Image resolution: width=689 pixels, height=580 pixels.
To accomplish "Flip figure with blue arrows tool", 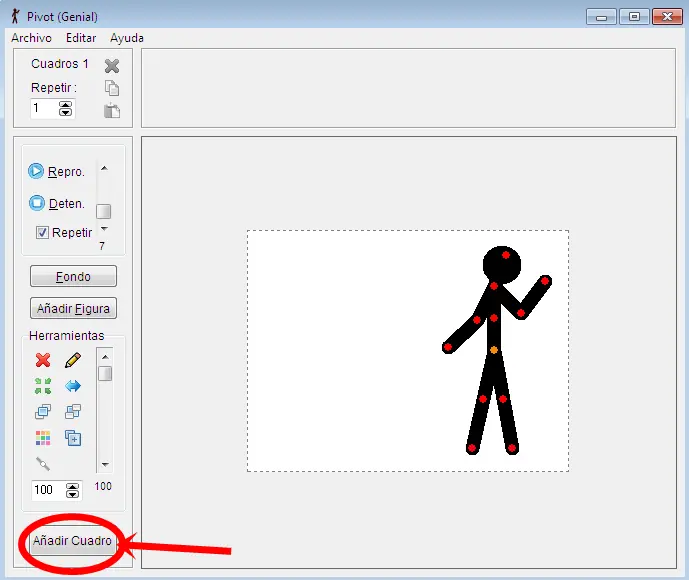I will pos(73,386).
